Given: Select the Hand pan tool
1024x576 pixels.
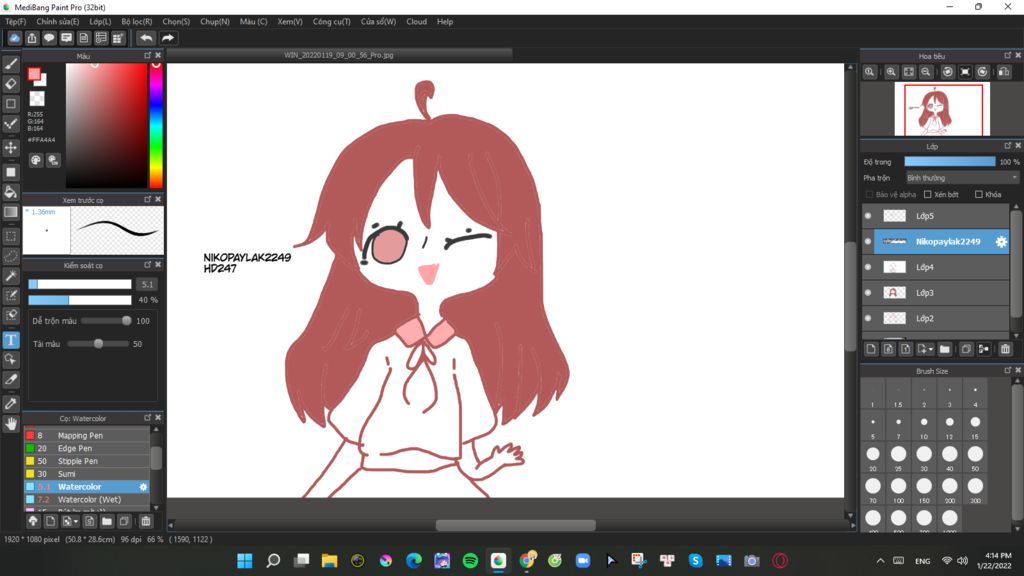Looking at the screenshot, I should (11, 424).
